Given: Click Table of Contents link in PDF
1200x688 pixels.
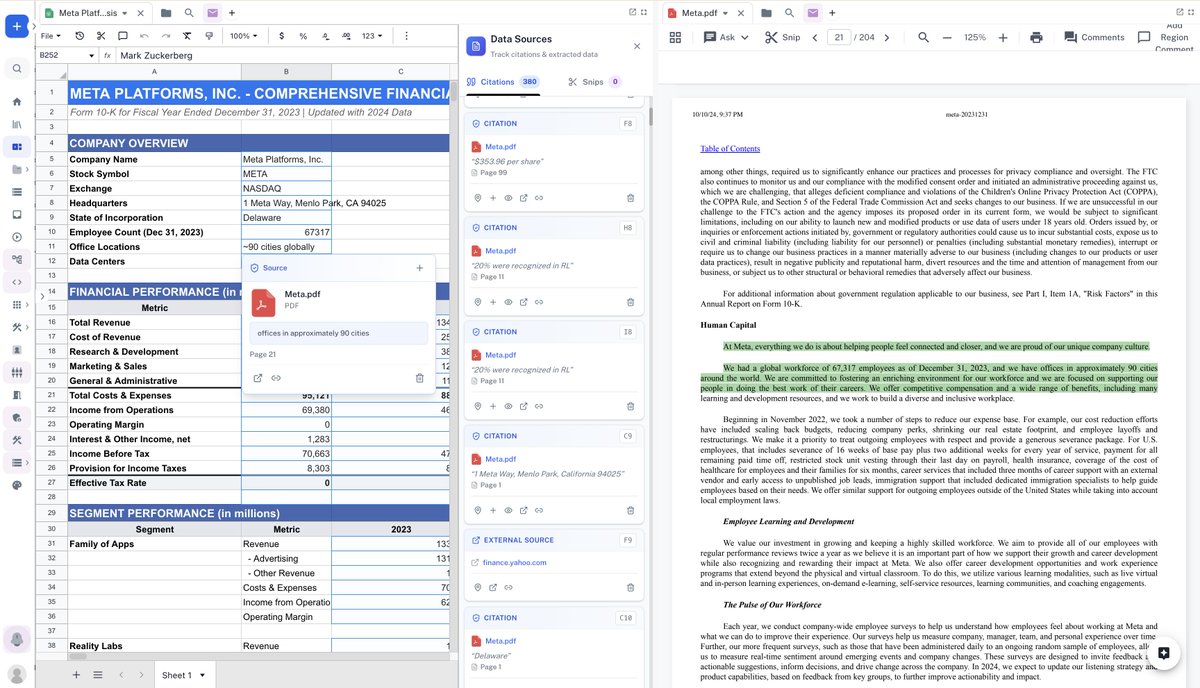Looking at the screenshot, I should [x=730, y=149].
